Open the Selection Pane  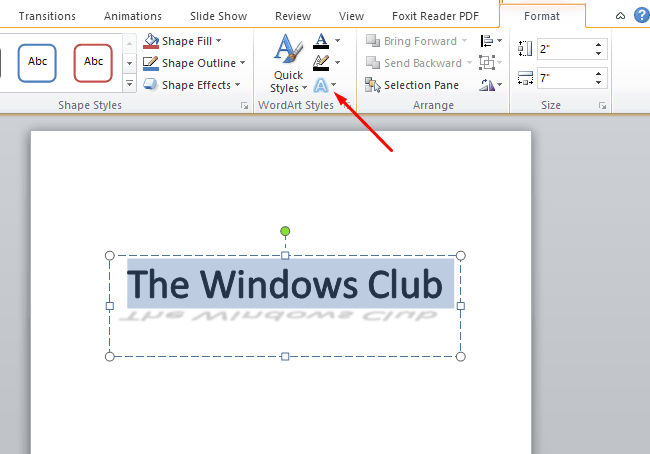pyautogui.click(x=412, y=85)
